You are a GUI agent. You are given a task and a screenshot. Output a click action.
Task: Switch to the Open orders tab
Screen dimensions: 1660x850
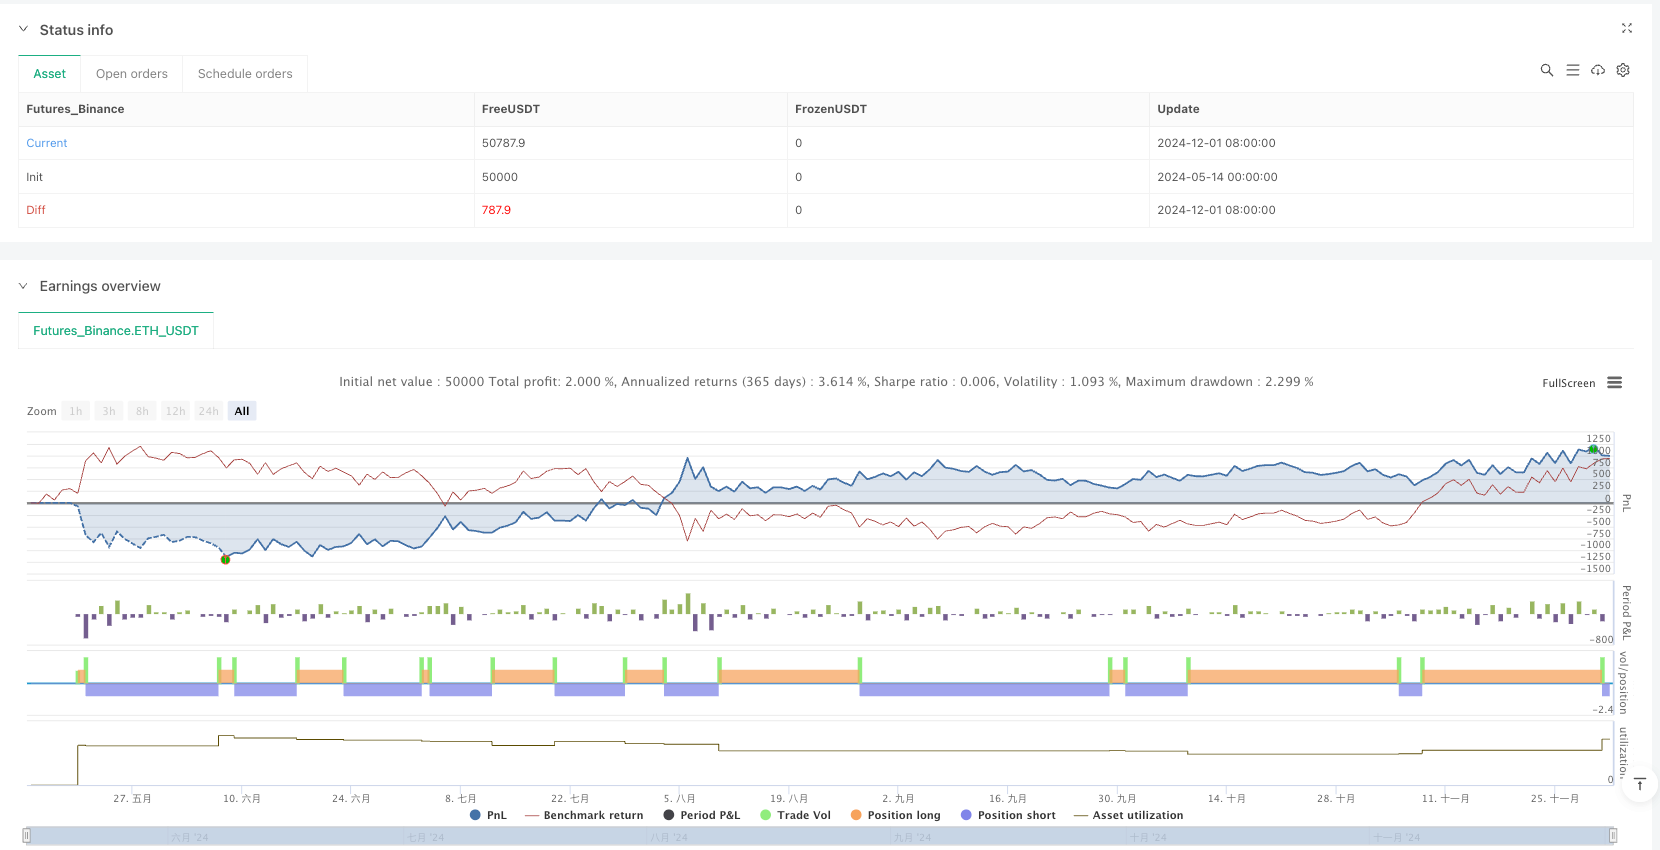pos(132,74)
